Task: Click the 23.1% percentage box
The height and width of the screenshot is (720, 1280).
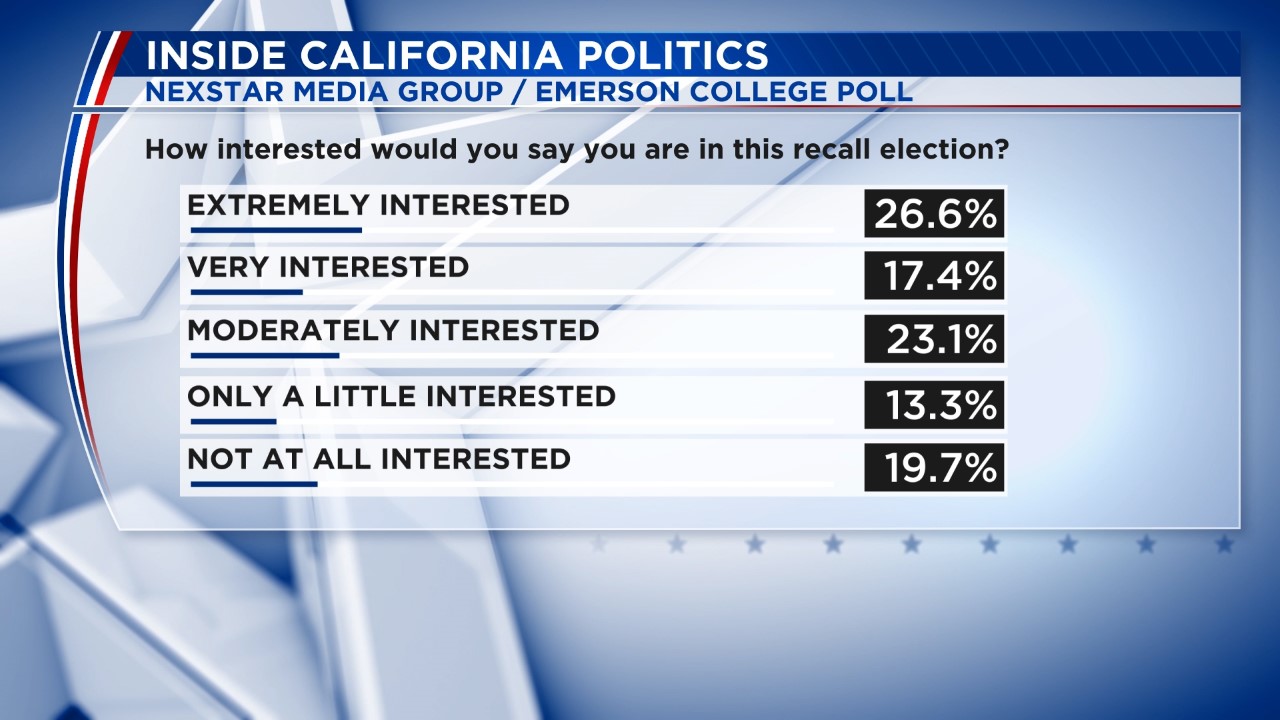Action: [934, 340]
